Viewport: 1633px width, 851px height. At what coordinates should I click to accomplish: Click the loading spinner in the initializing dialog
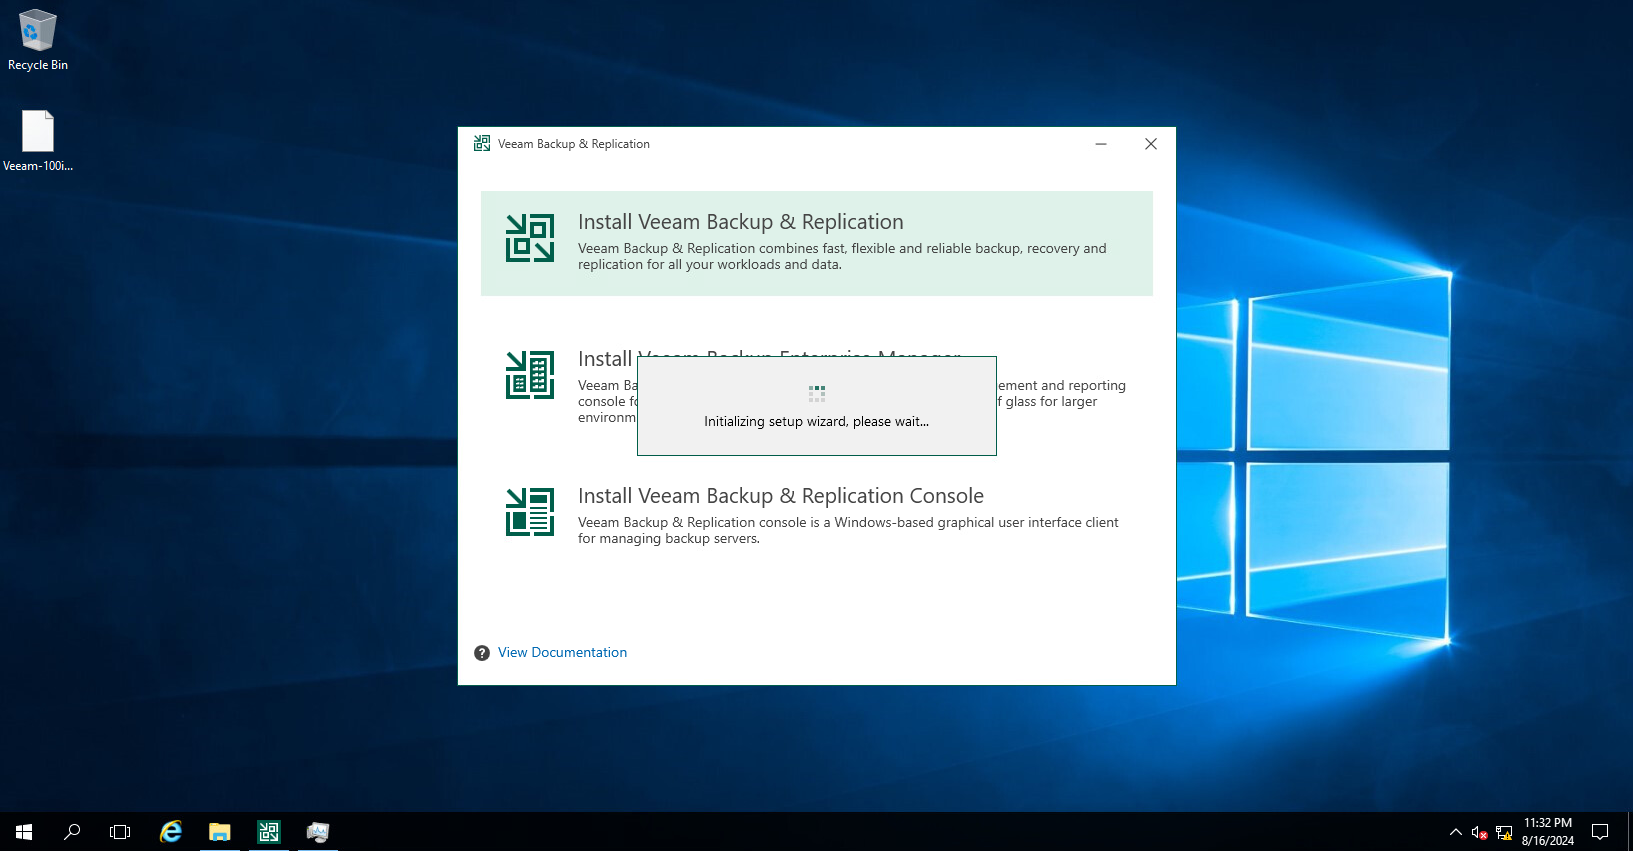point(817,393)
